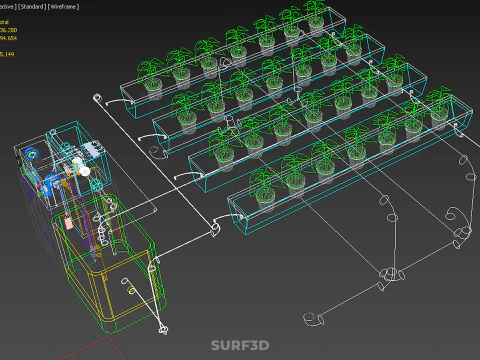Image resolution: width=480 pixels, height=360 pixels.
Task: Open the partly cut-off Perspective view label menu
Action: coord(8,7)
